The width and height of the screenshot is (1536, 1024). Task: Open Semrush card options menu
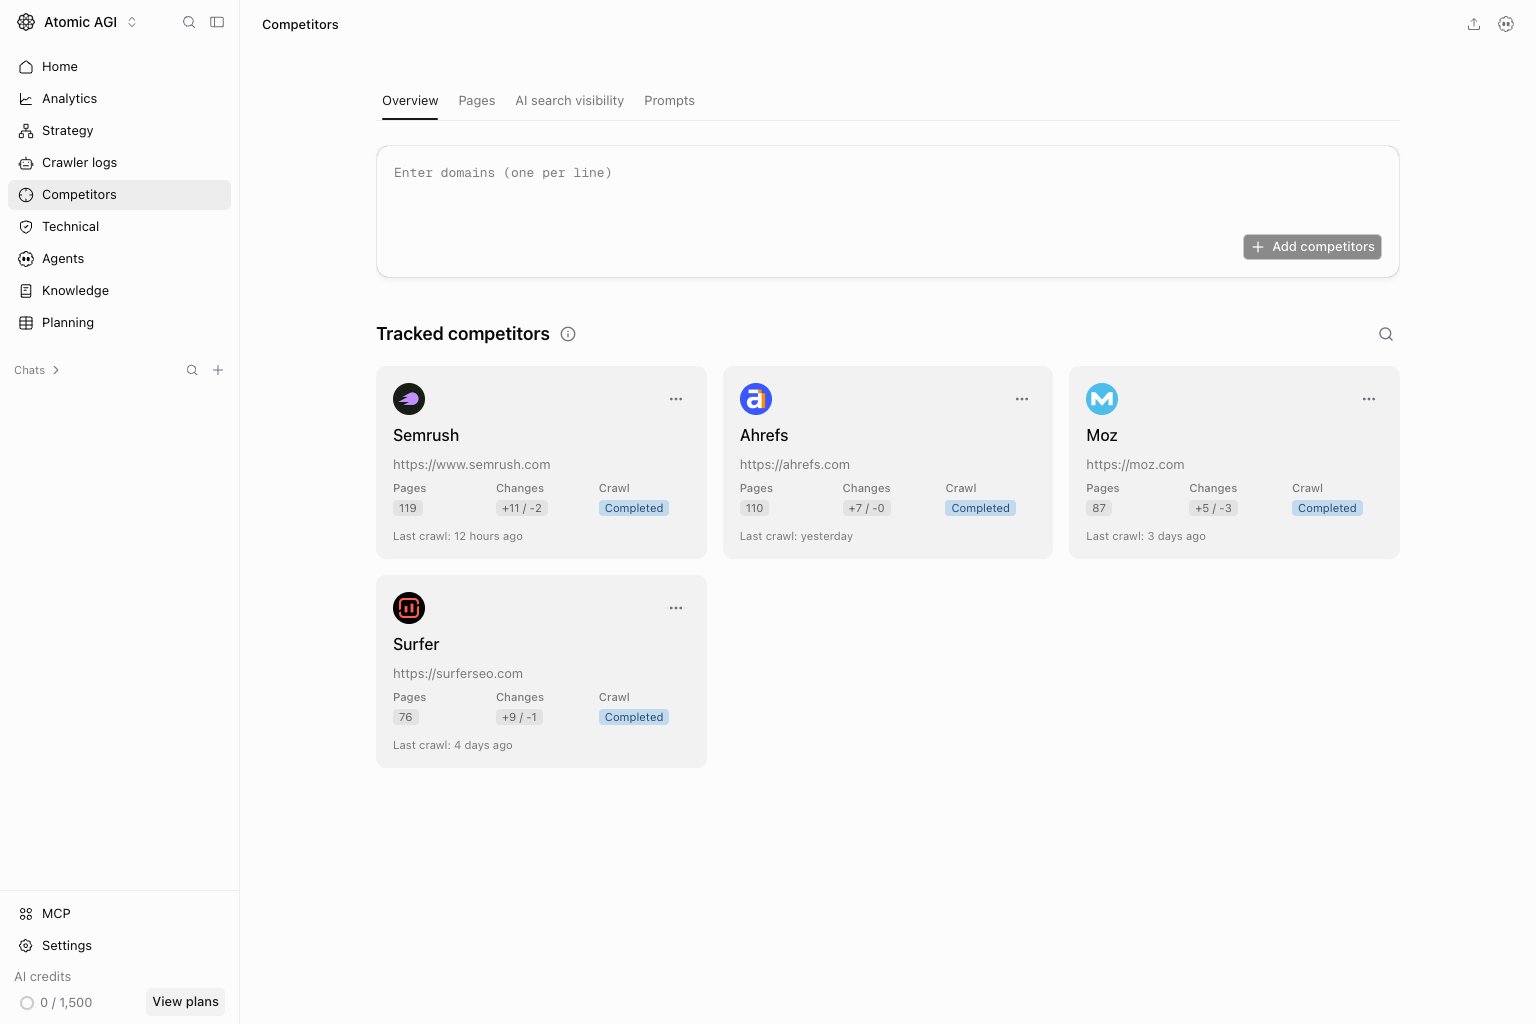click(676, 399)
